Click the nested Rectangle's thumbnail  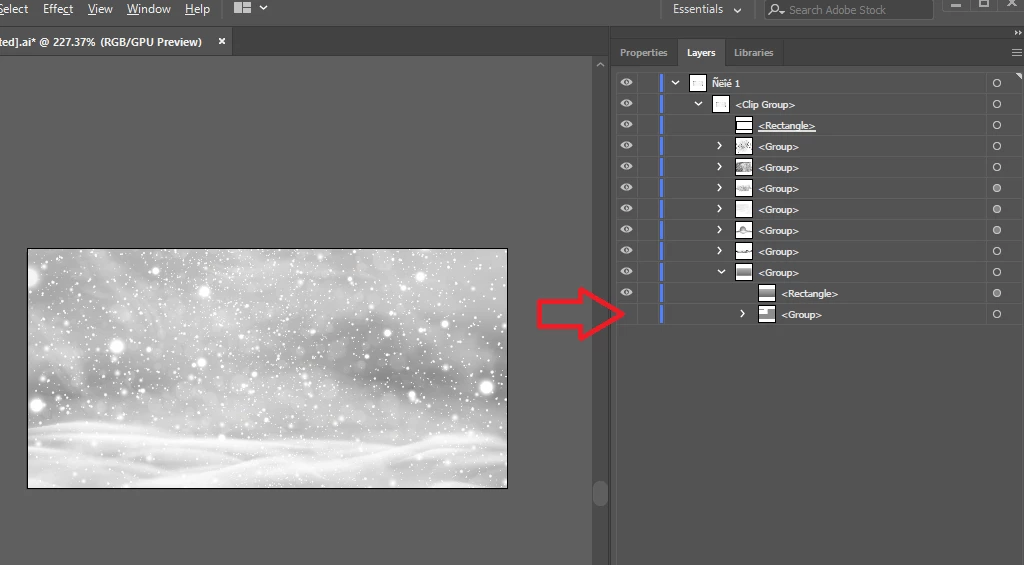[767, 293]
